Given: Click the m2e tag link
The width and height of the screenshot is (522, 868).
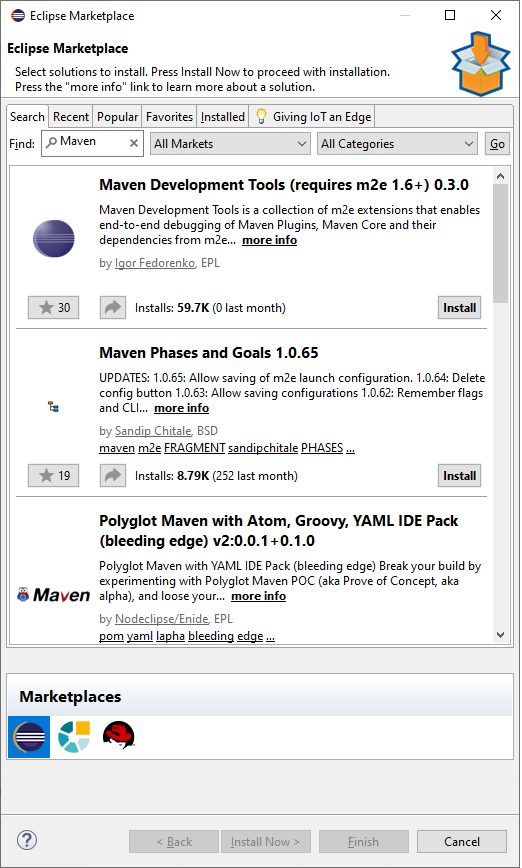Looking at the screenshot, I should click(x=149, y=448).
